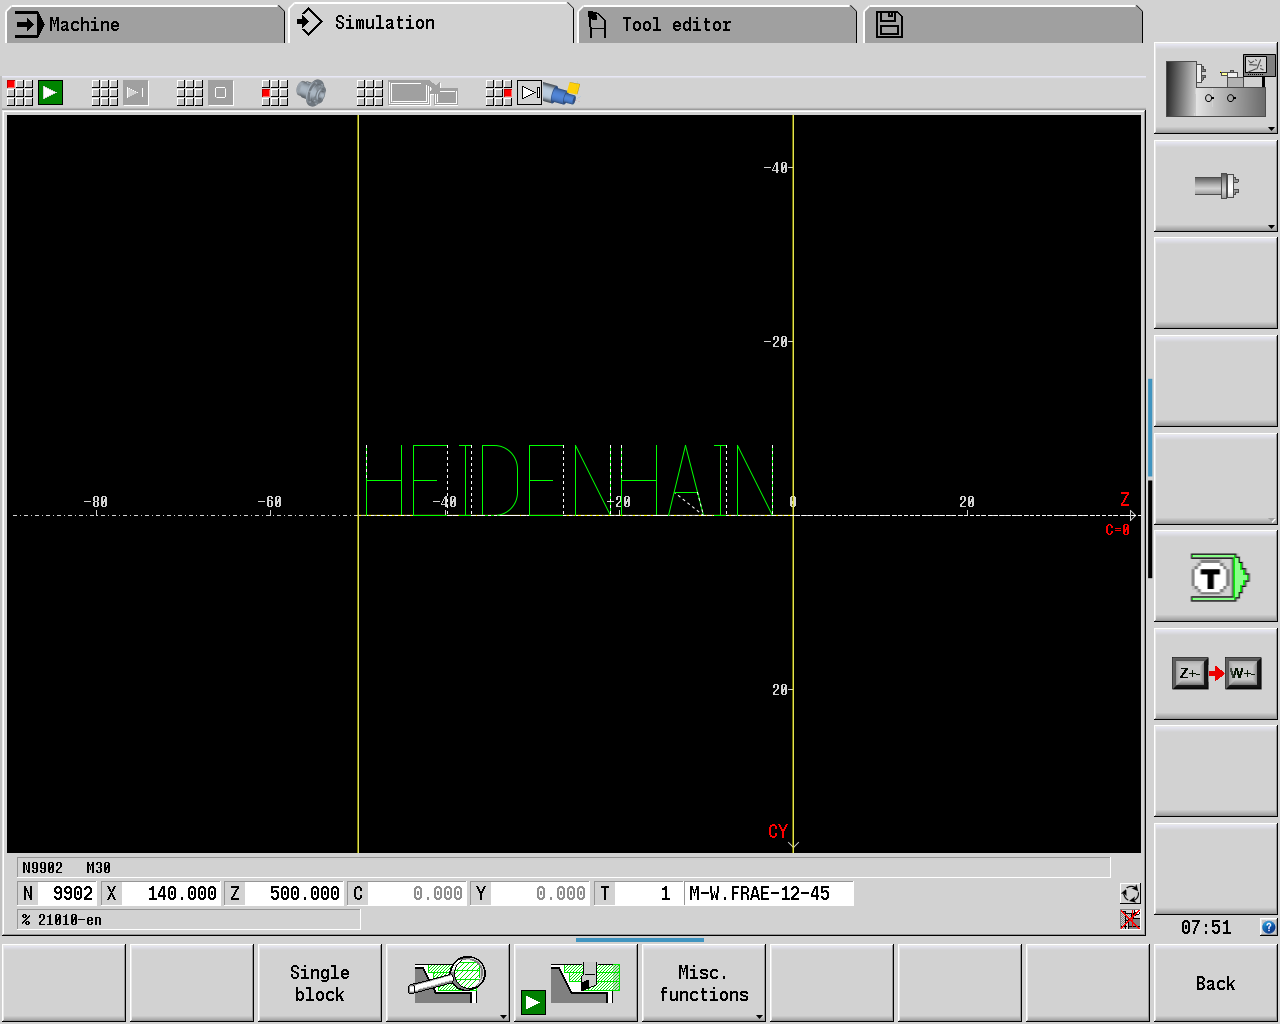Expand the chuck softkey dropdown arrow
1280x1024 pixels.
tap(1271, 226)
